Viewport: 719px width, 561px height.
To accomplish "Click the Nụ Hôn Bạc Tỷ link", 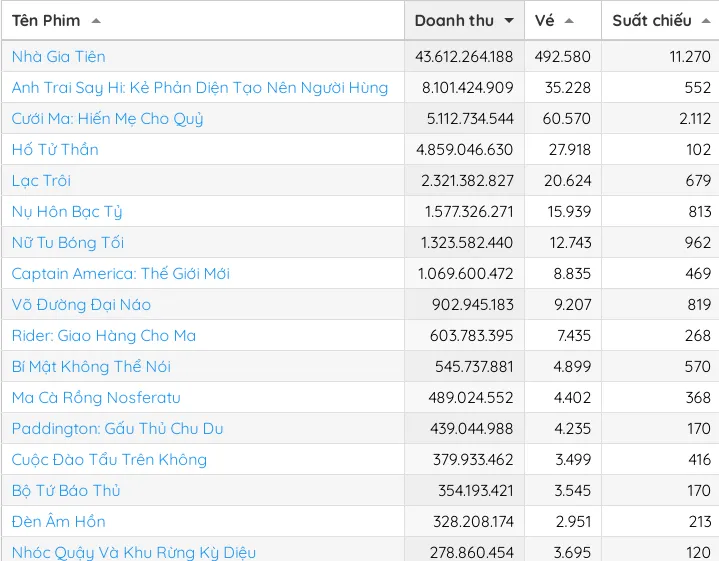I will [67, 212].
